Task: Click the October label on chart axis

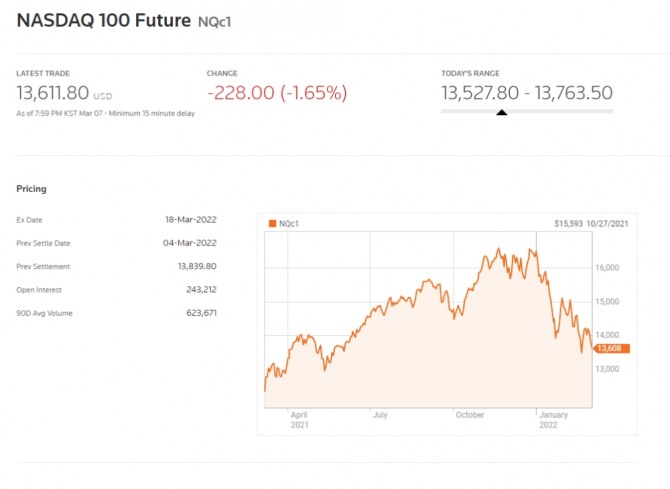Action: coord(469,413)
